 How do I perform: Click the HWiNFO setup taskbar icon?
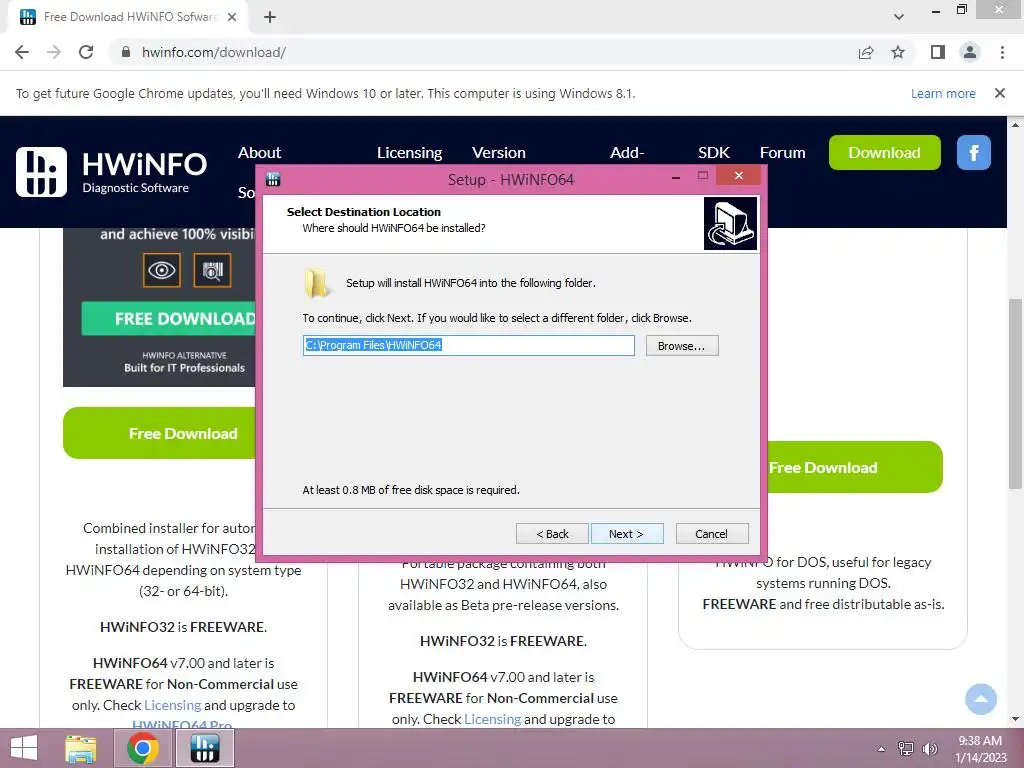(204, 748)
